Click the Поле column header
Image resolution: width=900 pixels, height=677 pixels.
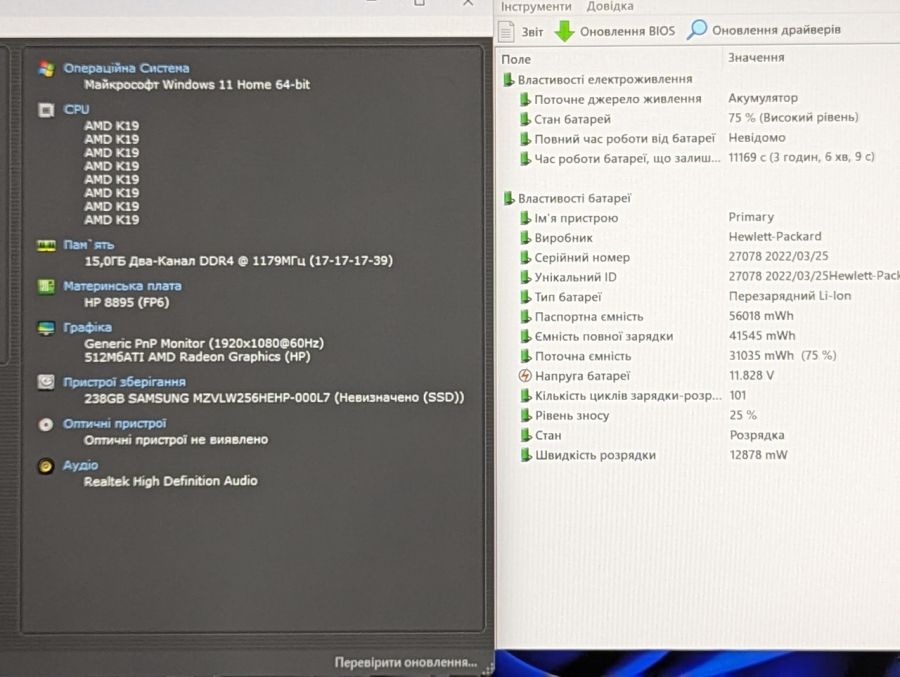[516, 59]
